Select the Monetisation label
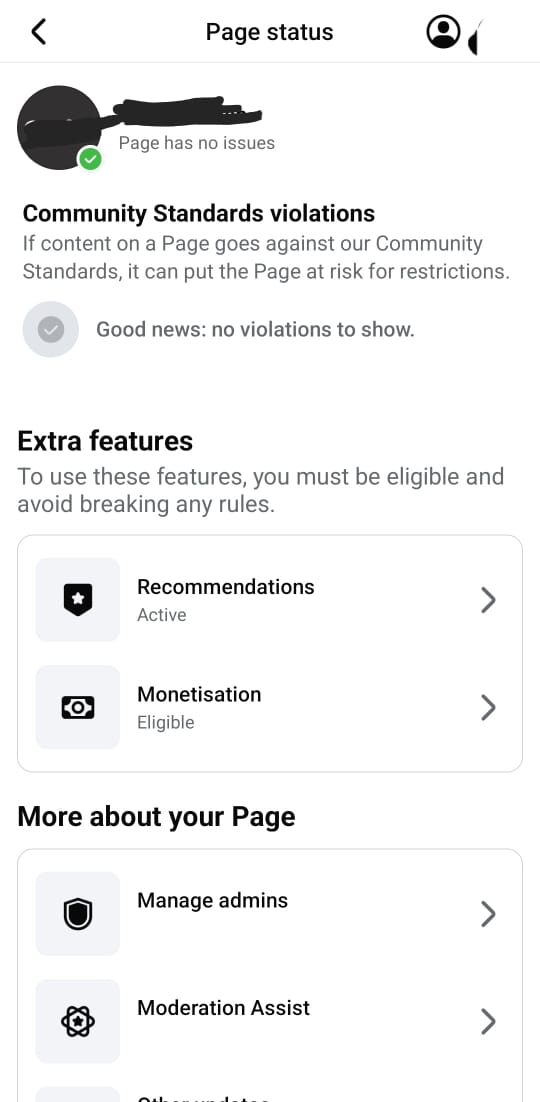This screenshot has width=540, height=1102. pos(199,694)
